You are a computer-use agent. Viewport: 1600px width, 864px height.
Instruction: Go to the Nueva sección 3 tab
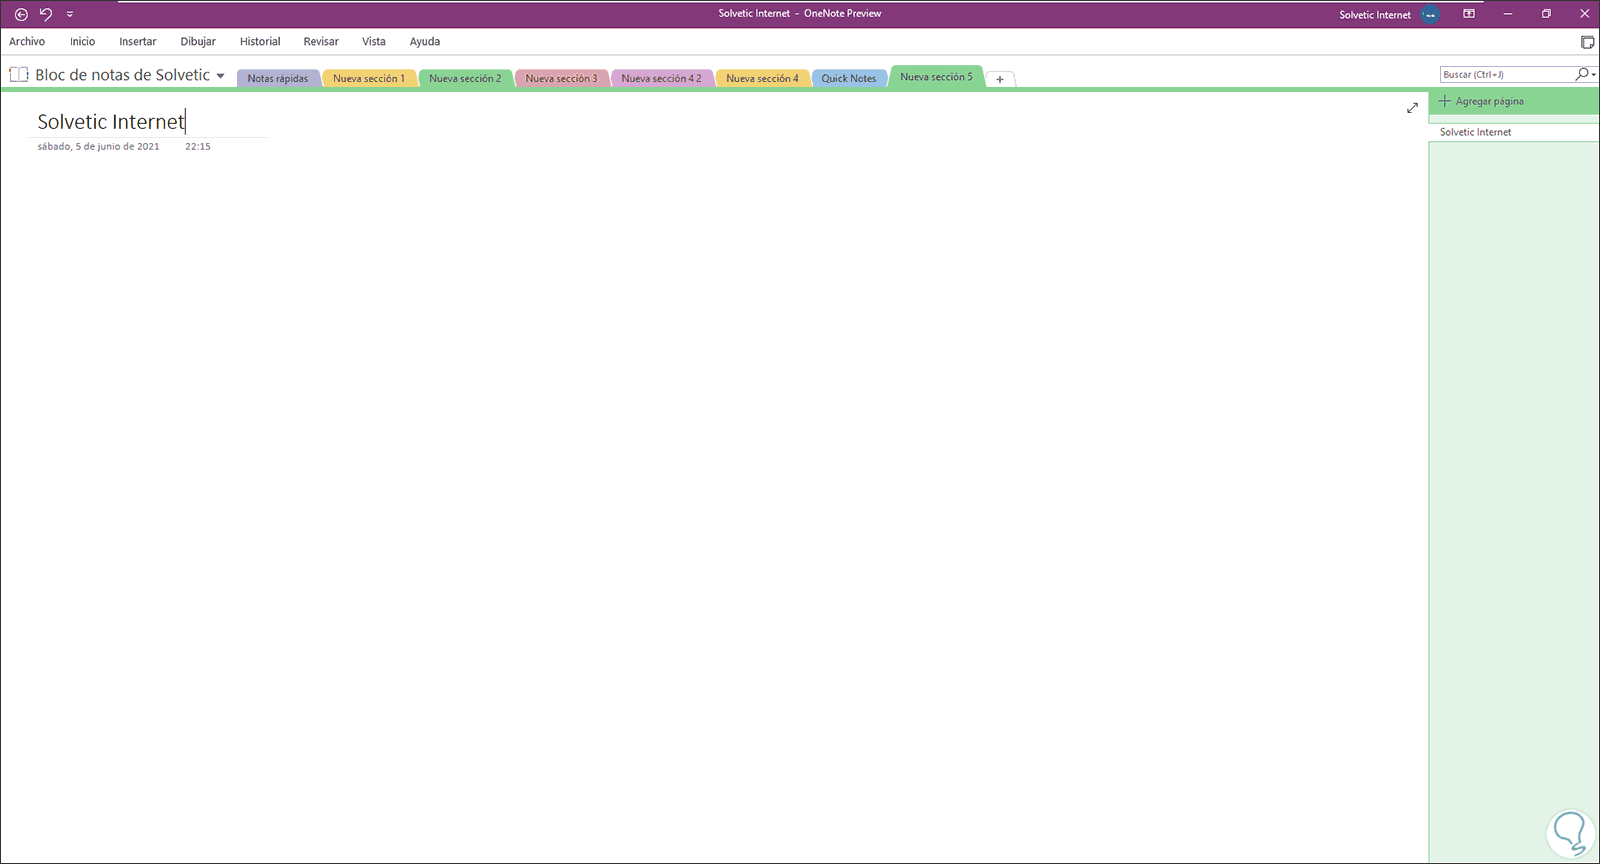(561, 78)
